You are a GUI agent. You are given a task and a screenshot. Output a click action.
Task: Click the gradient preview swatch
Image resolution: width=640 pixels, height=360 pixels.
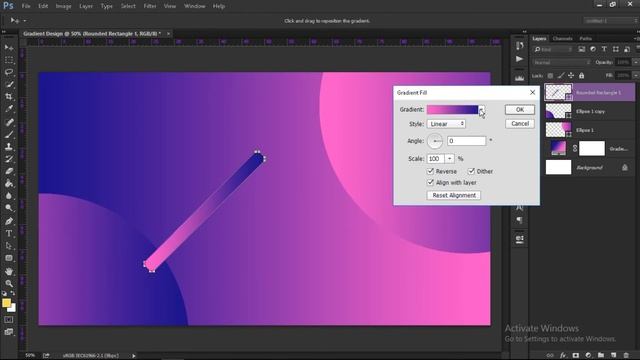pos(452,109)
